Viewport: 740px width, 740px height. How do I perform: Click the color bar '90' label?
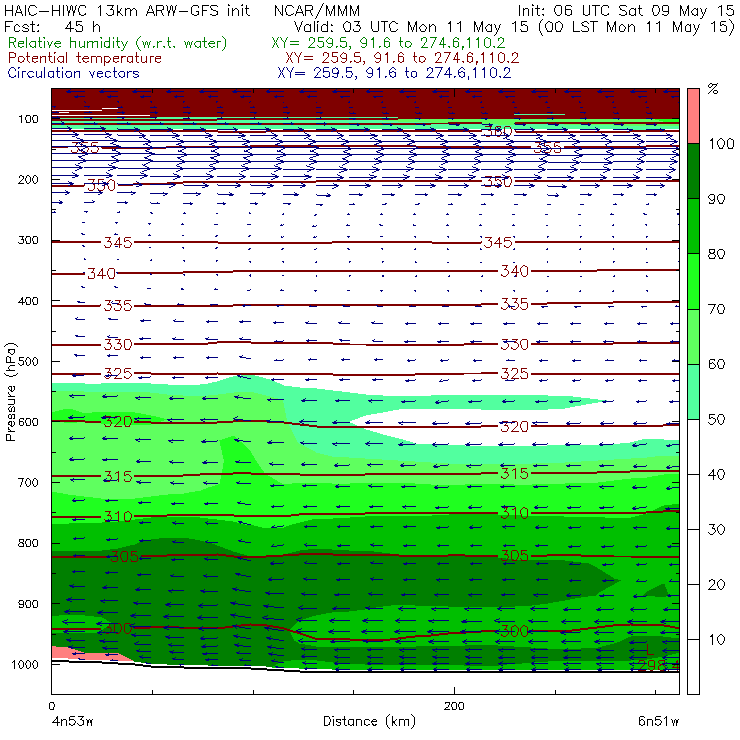(717, 199)
